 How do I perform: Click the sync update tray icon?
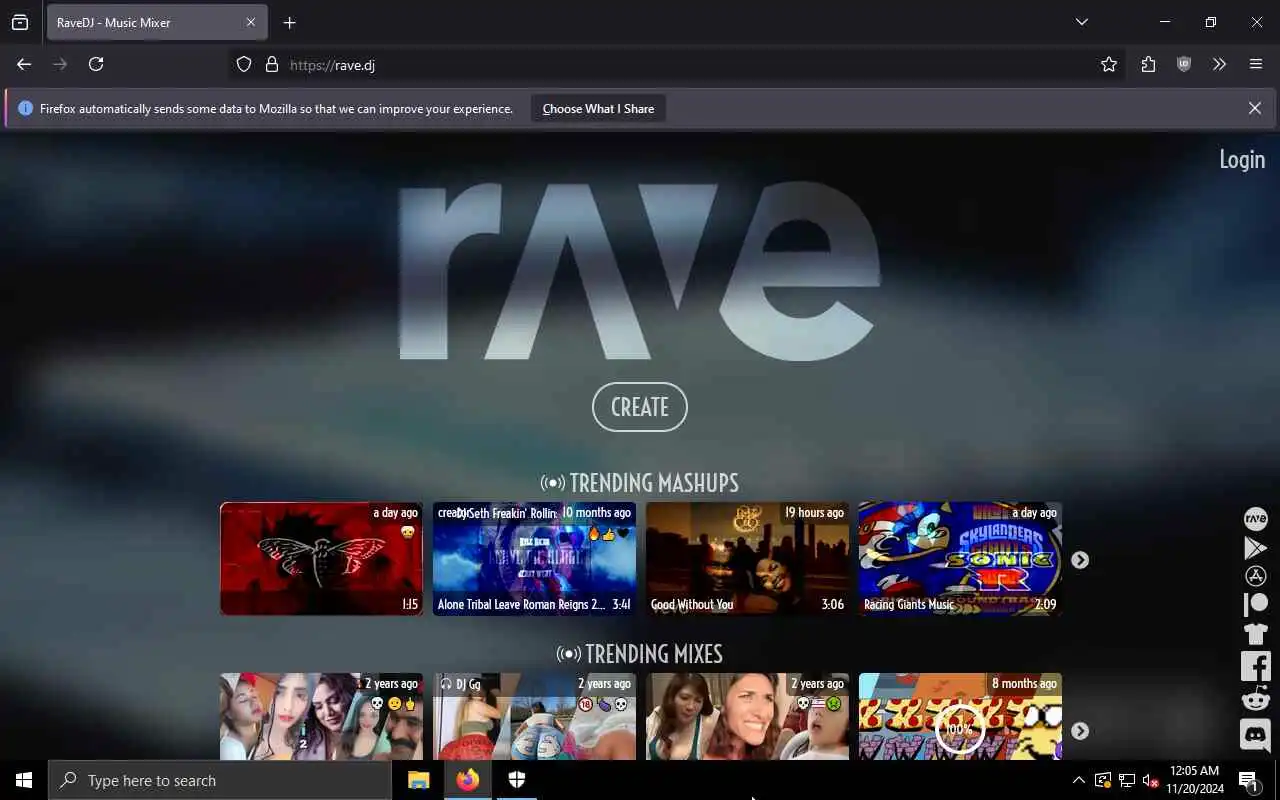point(1102,780)
